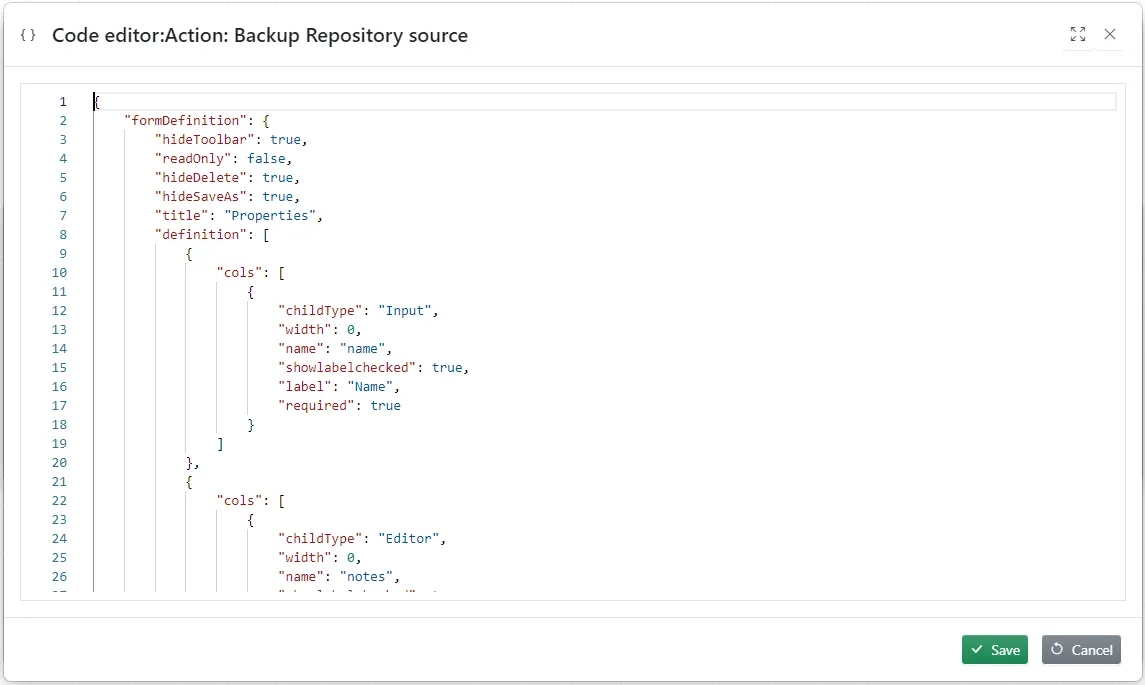Click the curly braces icon beside dialog title
This screenshot has height=685, width=1145.
coord(28,34)
